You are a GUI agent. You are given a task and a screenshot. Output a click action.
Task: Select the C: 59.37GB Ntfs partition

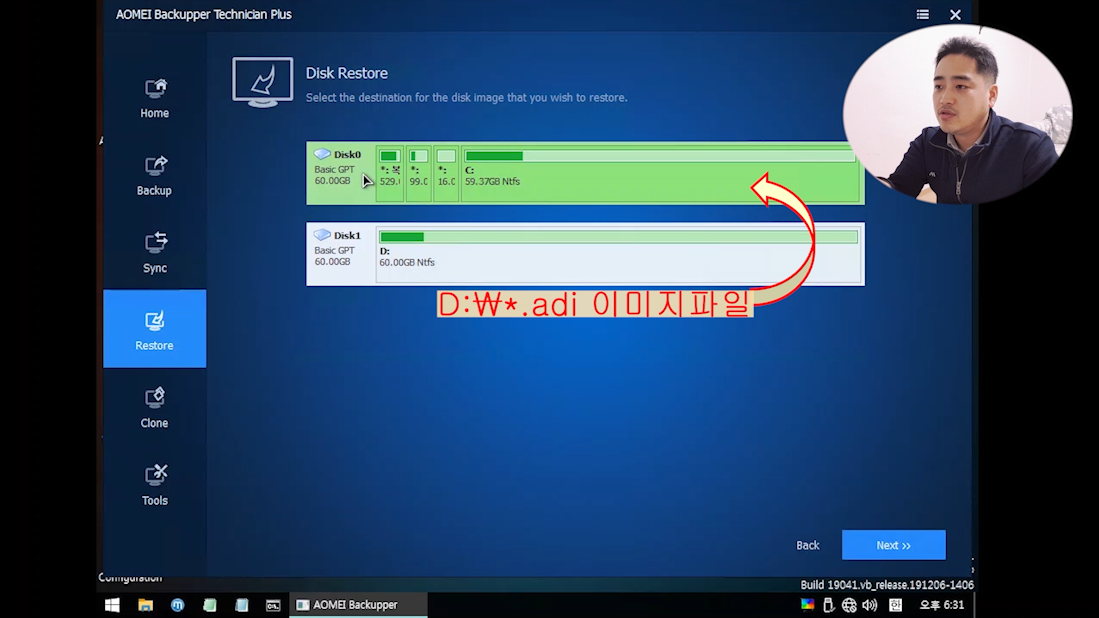[660, 173]
